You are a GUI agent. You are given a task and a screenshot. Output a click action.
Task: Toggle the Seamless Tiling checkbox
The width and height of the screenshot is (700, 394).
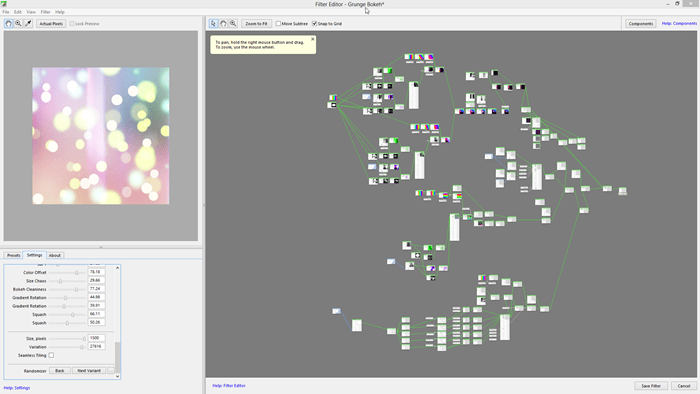click(51, 355)
